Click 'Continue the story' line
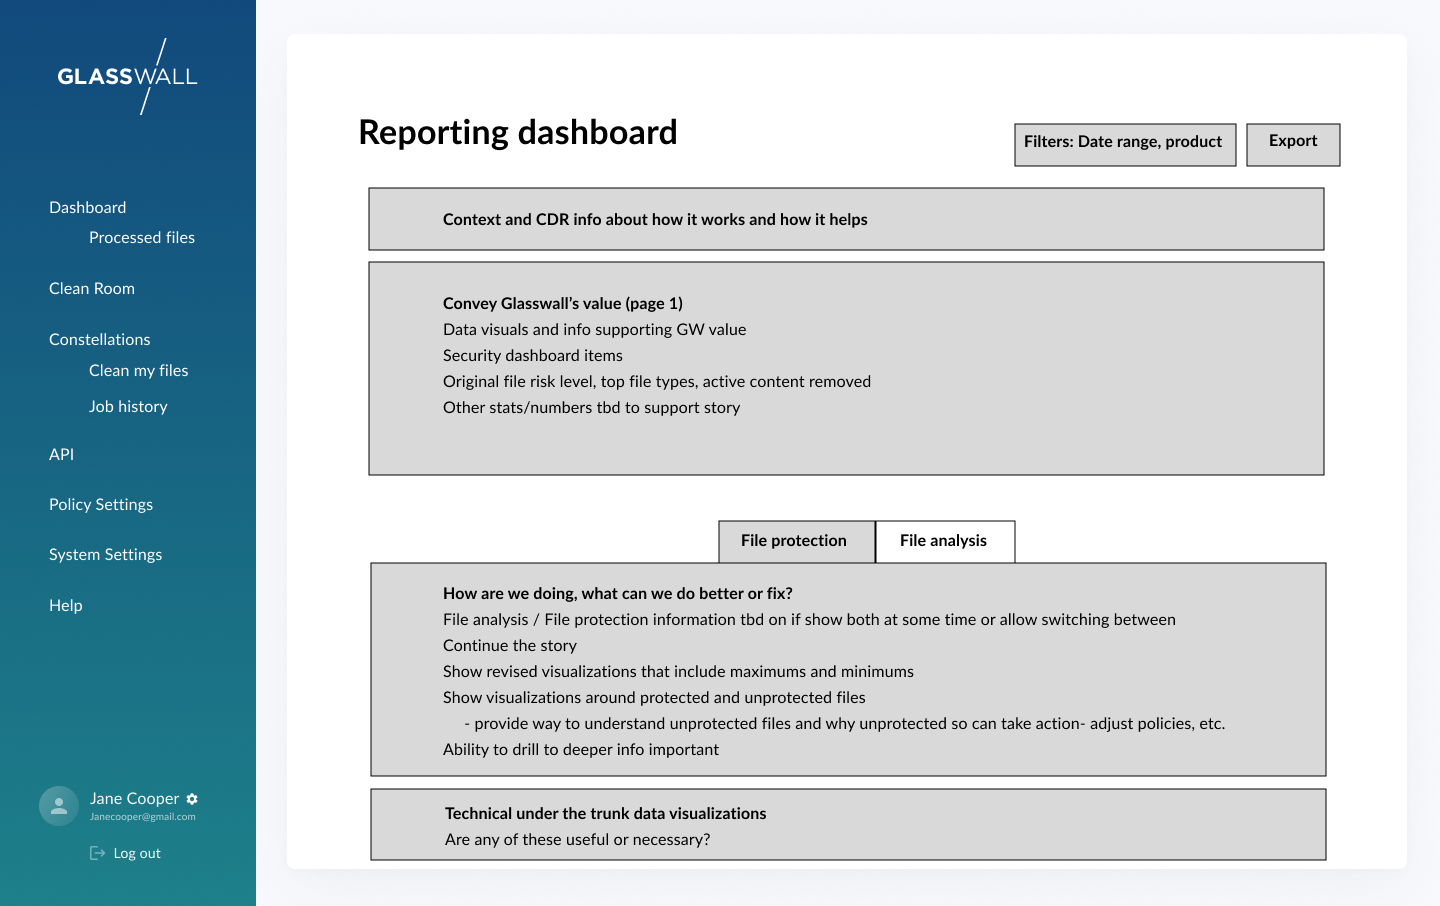Viewport: 1440px width, 906px height. 510,646
